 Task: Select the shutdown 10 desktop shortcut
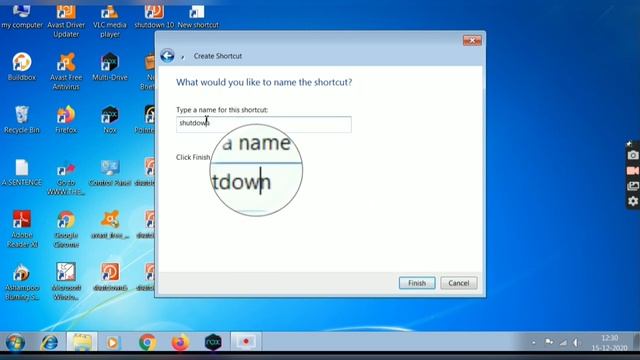click(x=154, y=16)
